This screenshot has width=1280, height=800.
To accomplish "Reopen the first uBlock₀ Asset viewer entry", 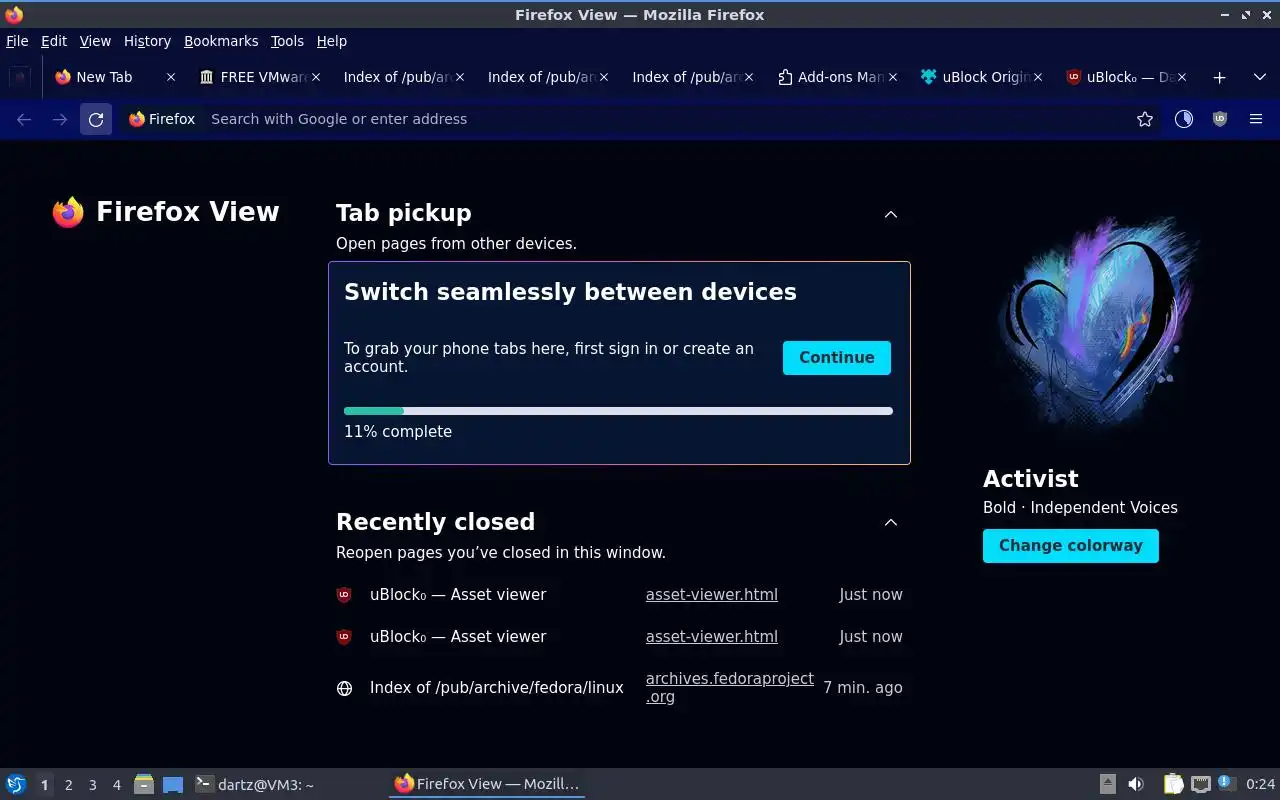I will coord(620,595).
